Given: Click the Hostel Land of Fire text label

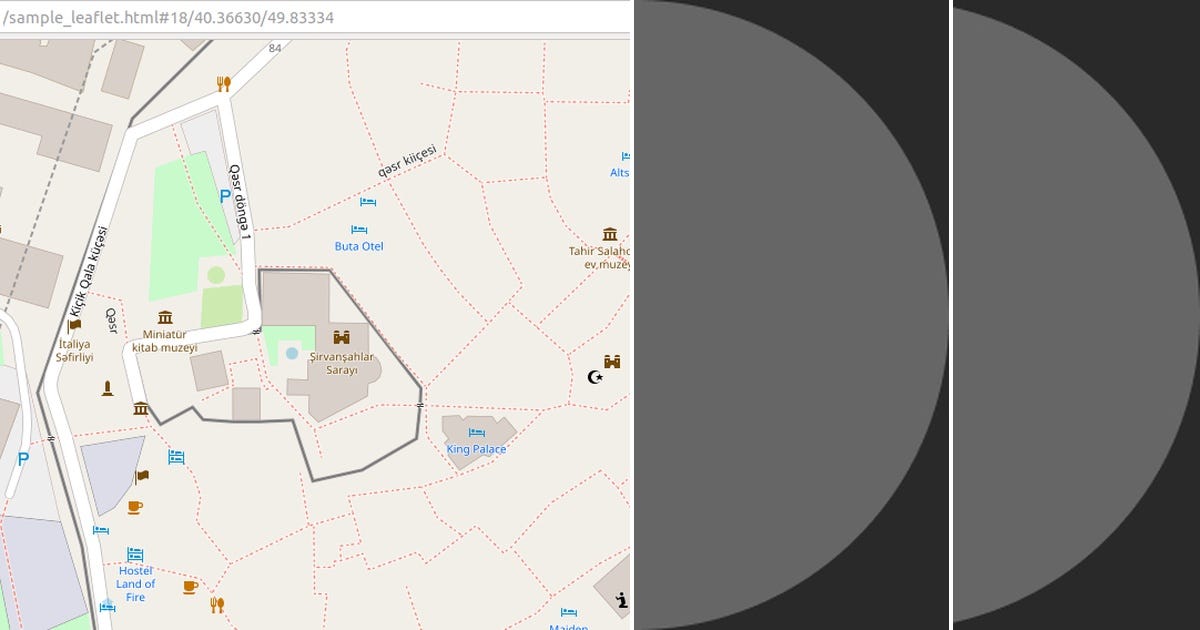Looking at the screenshot, I should (136, 582).
